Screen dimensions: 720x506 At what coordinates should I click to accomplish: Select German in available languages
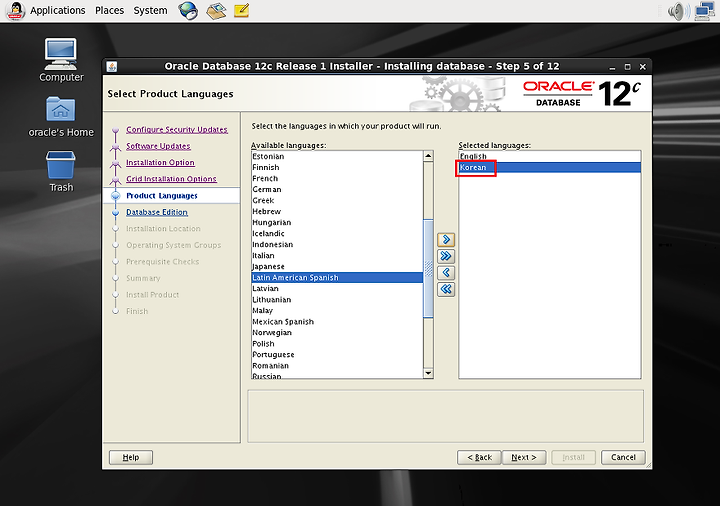pyautogui.click(x=337, y=190)
